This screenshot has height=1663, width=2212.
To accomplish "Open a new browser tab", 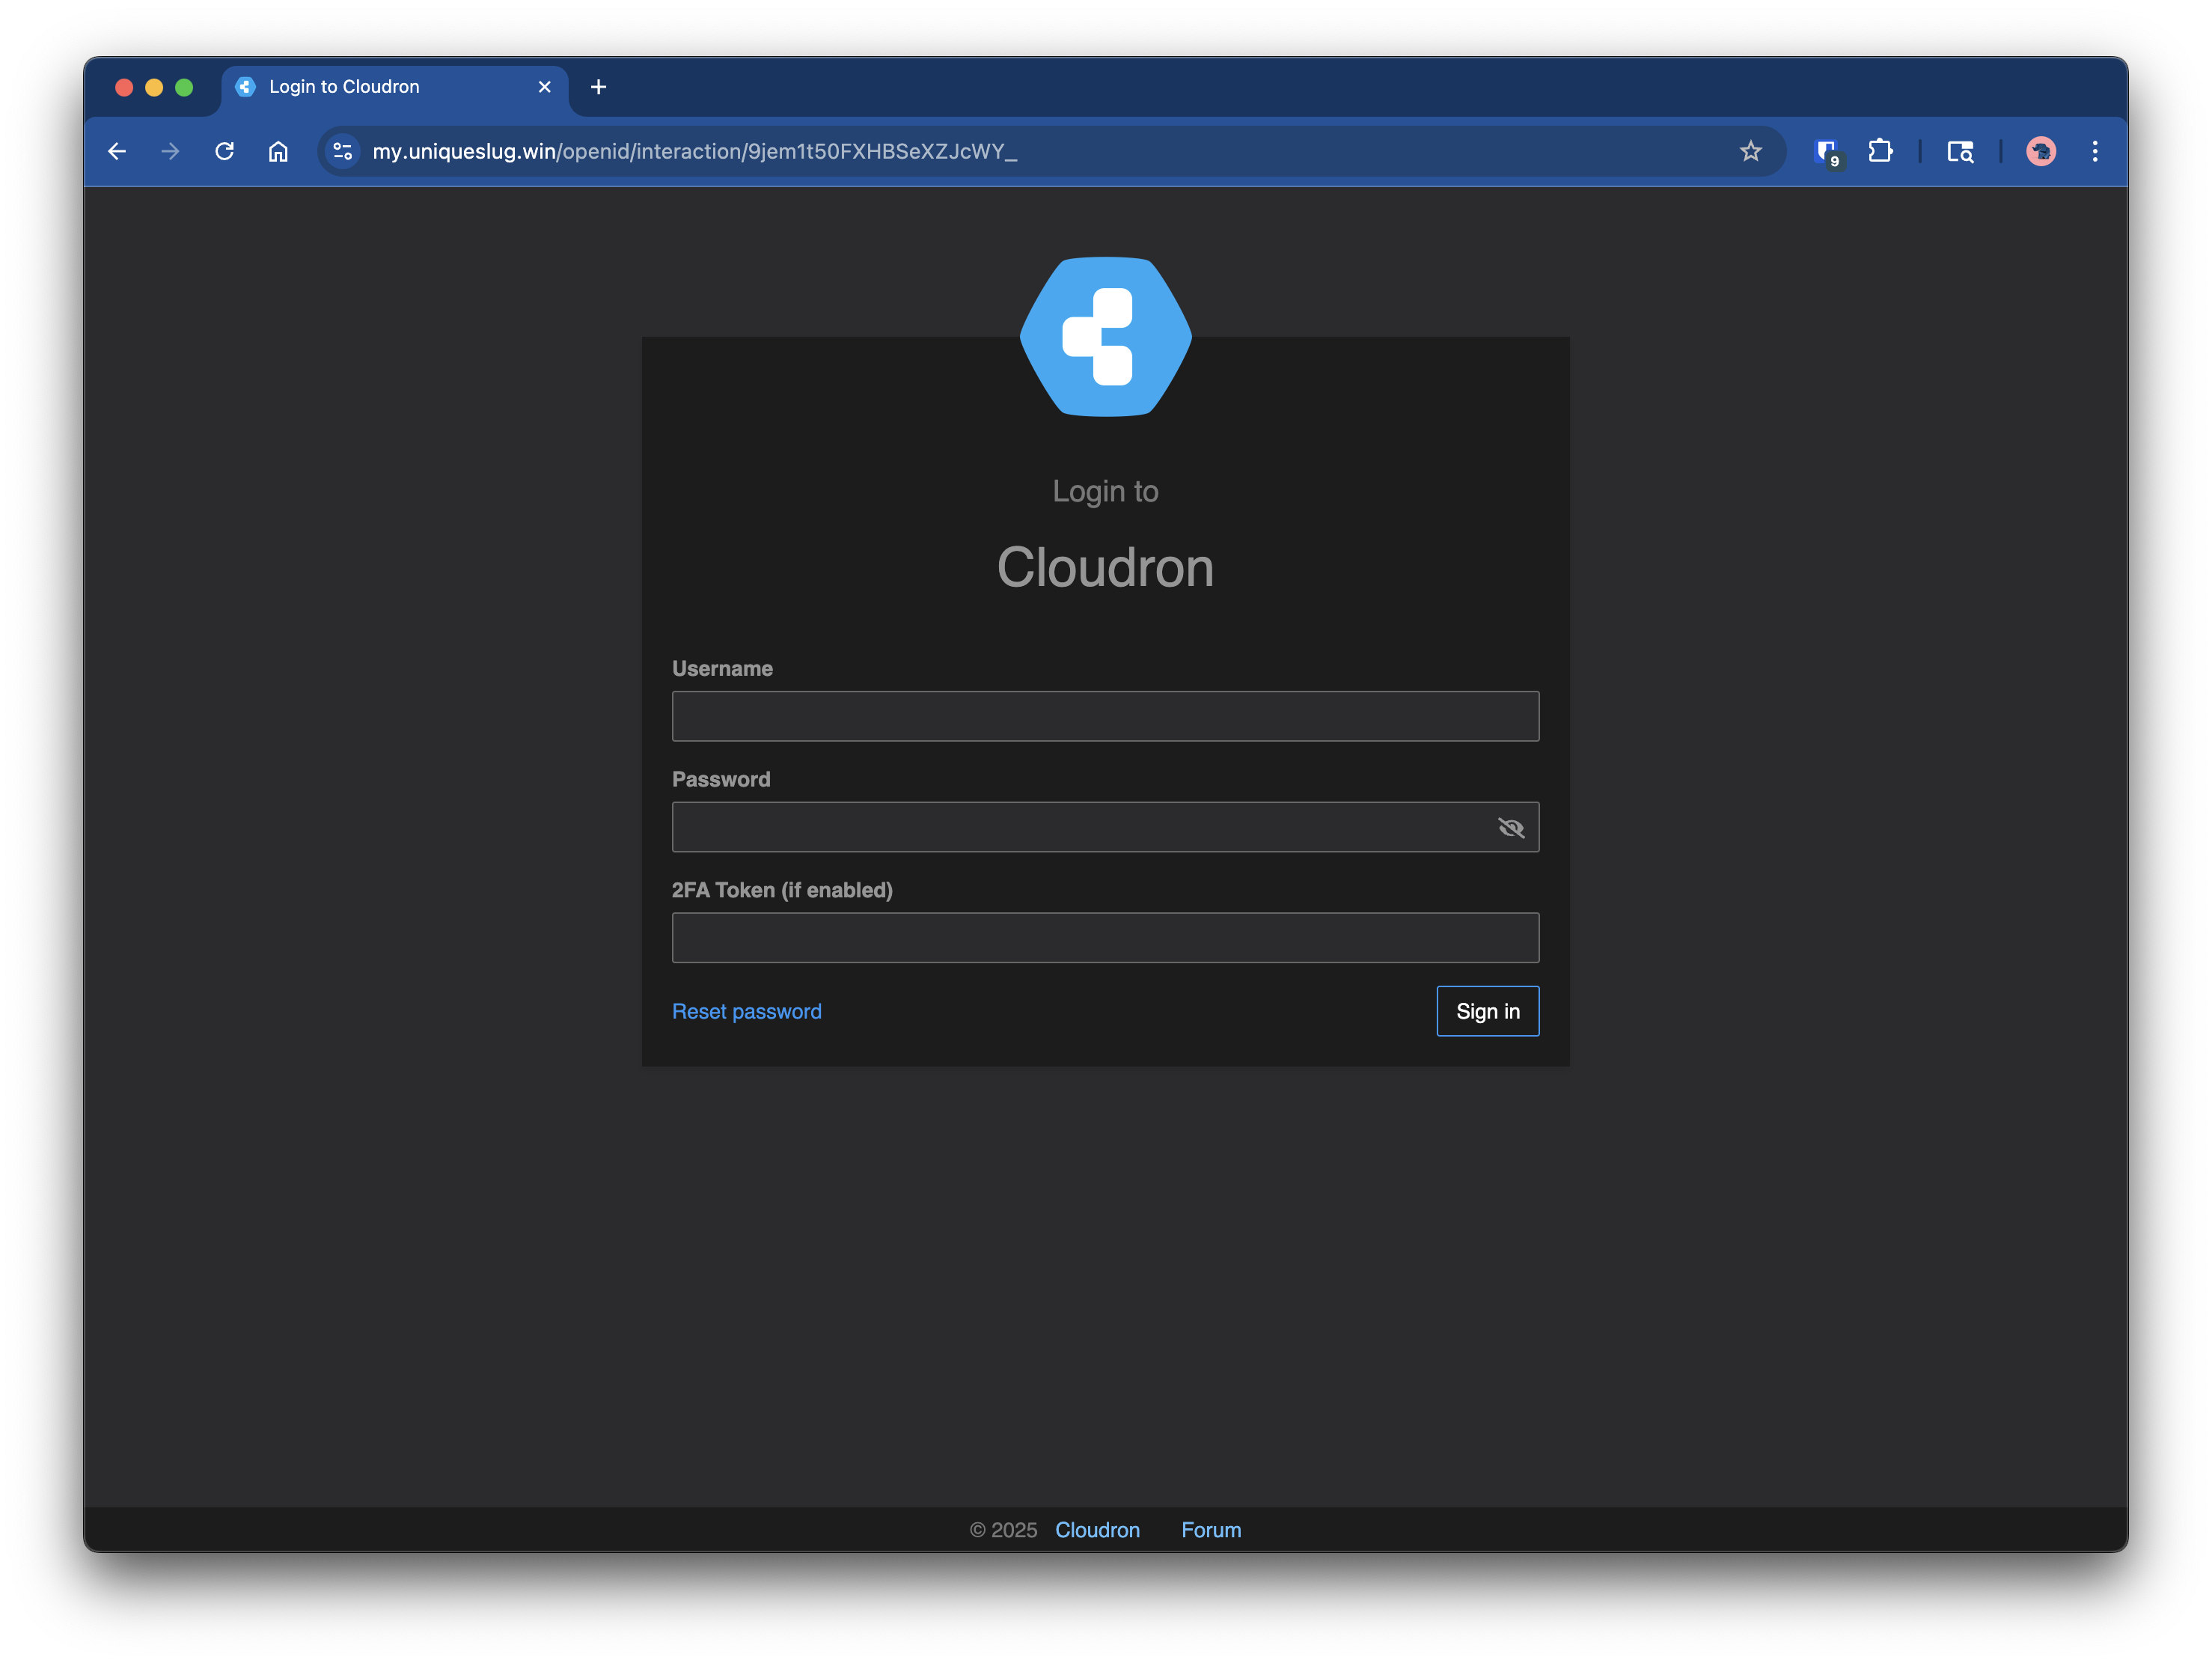I will point(598,87).
